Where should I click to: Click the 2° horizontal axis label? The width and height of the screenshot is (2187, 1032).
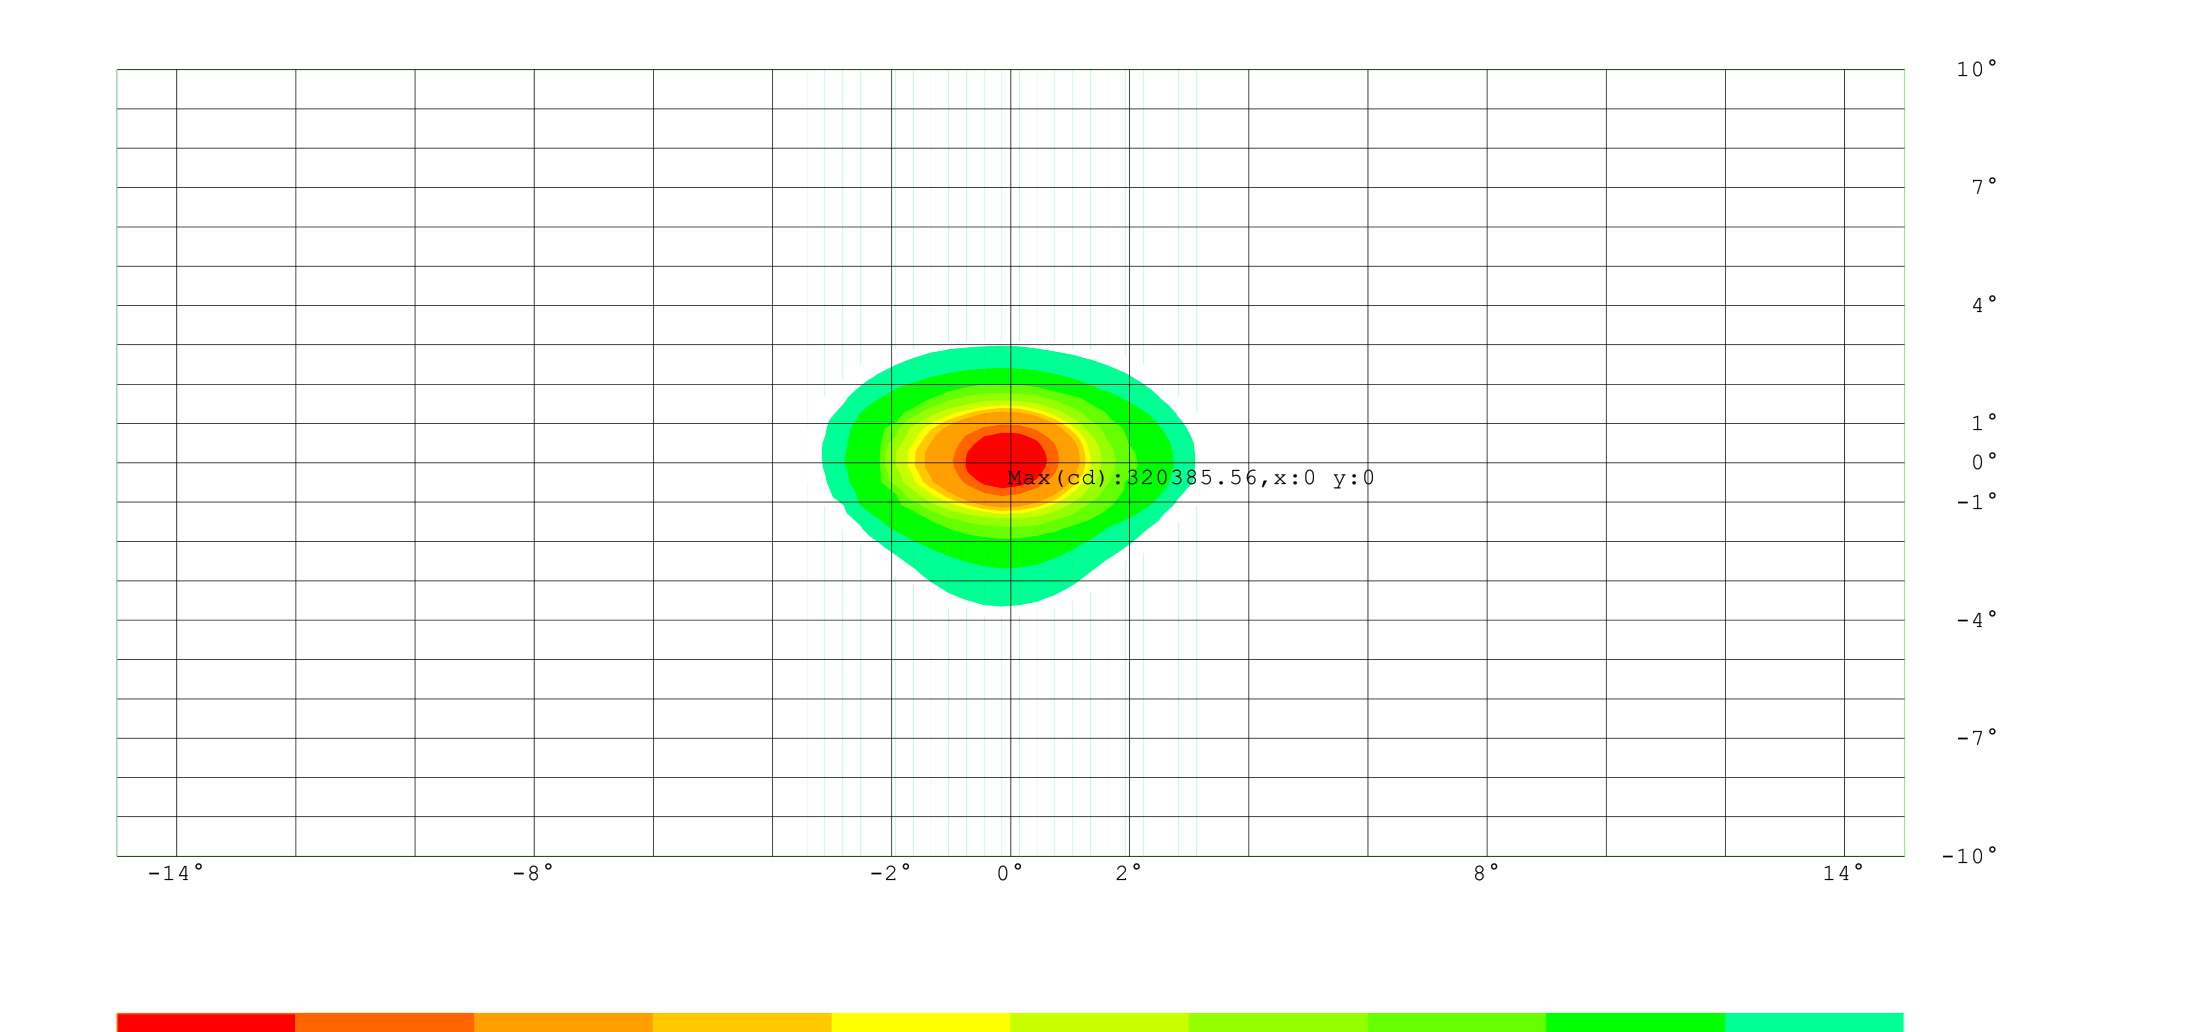[1129, 874]
